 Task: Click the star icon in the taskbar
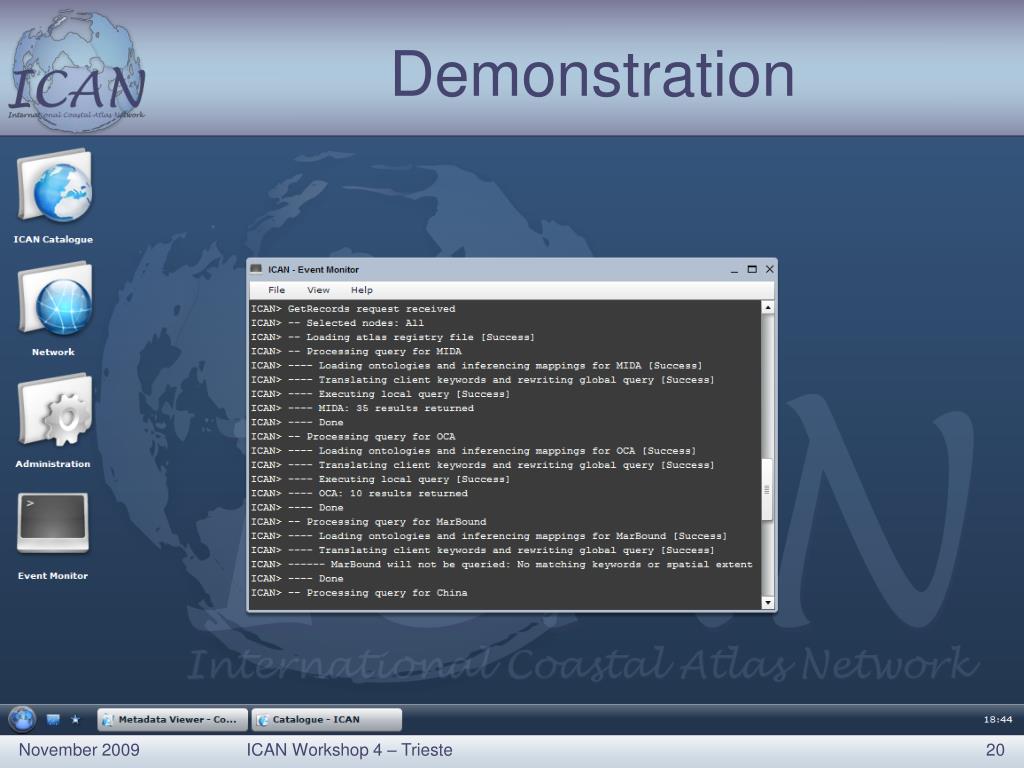[75, 719]
